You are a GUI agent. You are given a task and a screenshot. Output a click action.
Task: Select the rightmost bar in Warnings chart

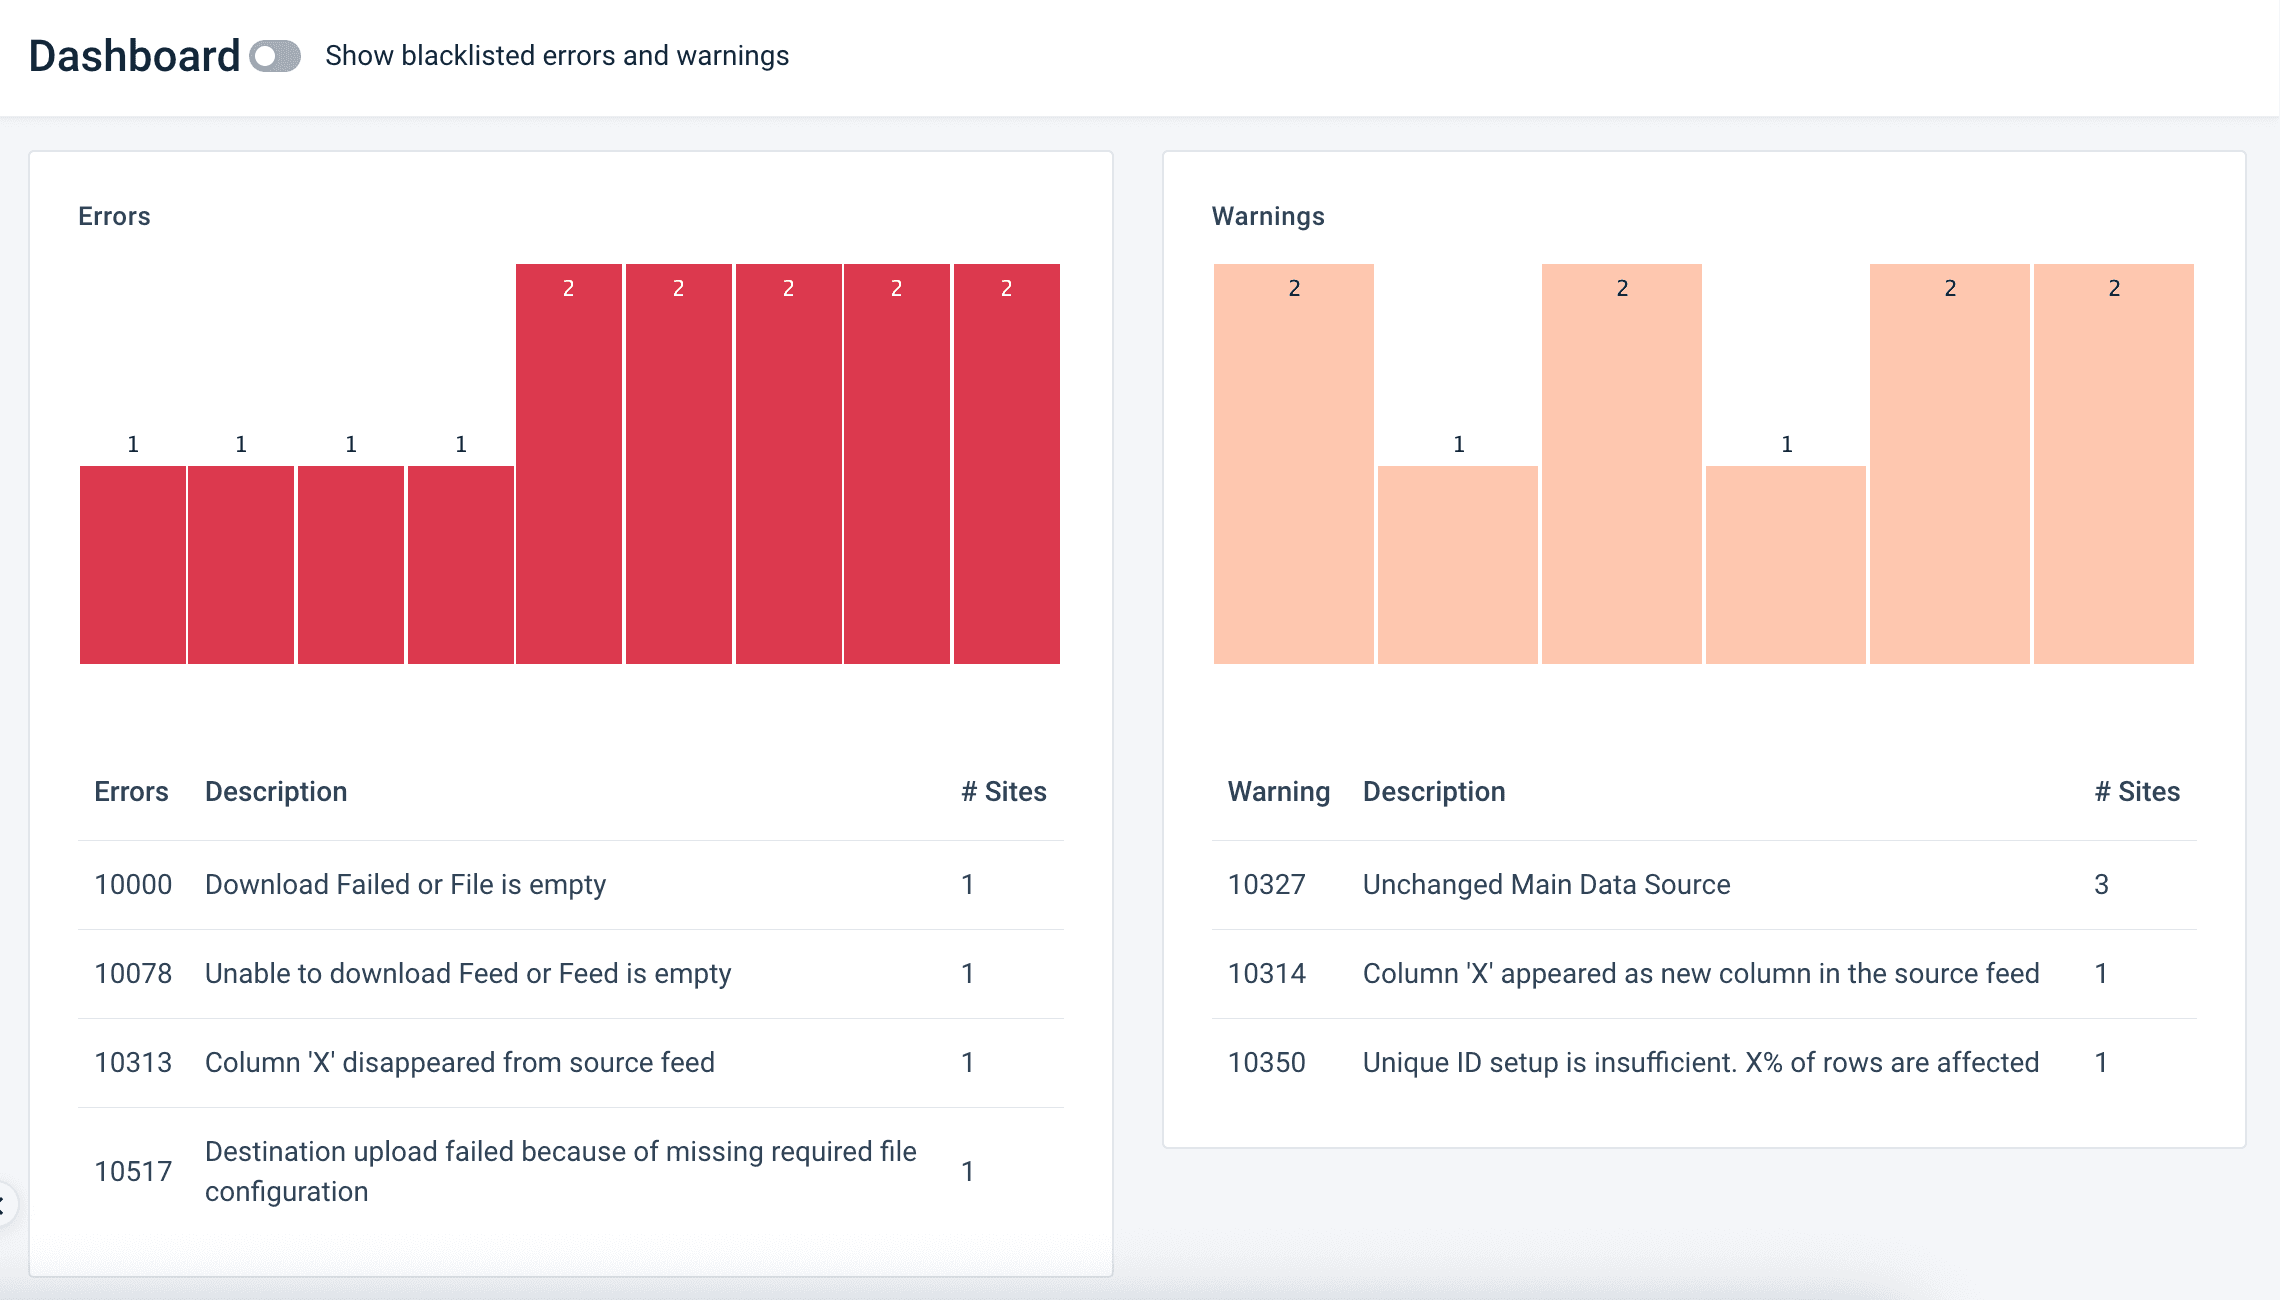(x=2113, y=464)
